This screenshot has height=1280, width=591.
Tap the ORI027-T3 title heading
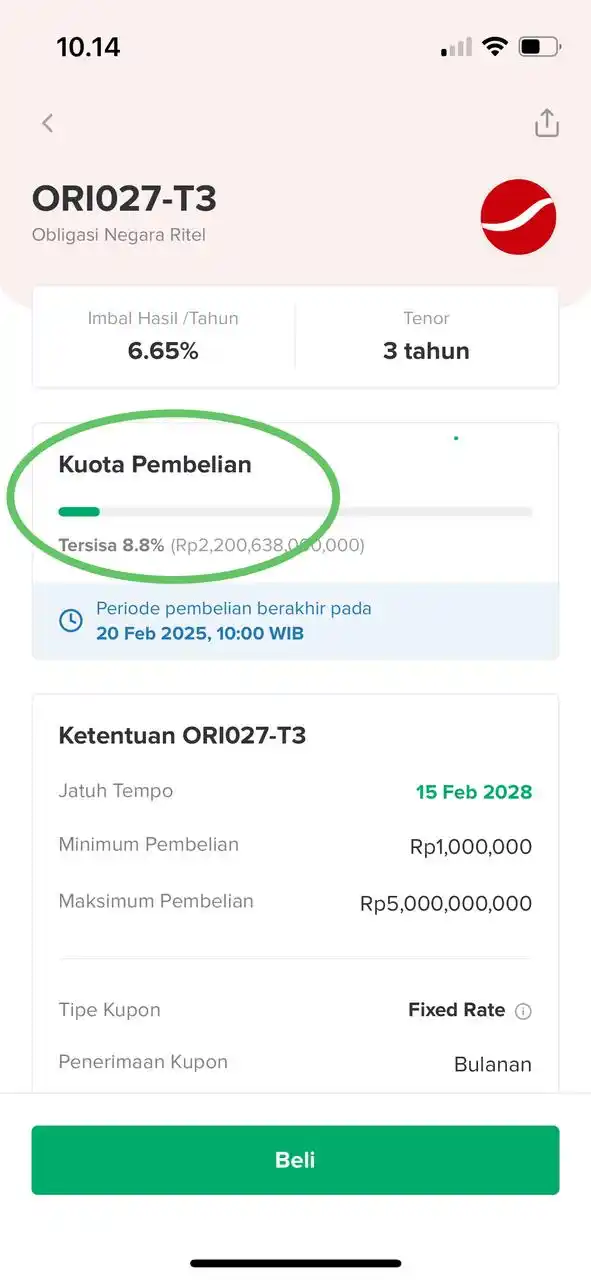coord(125,199)
